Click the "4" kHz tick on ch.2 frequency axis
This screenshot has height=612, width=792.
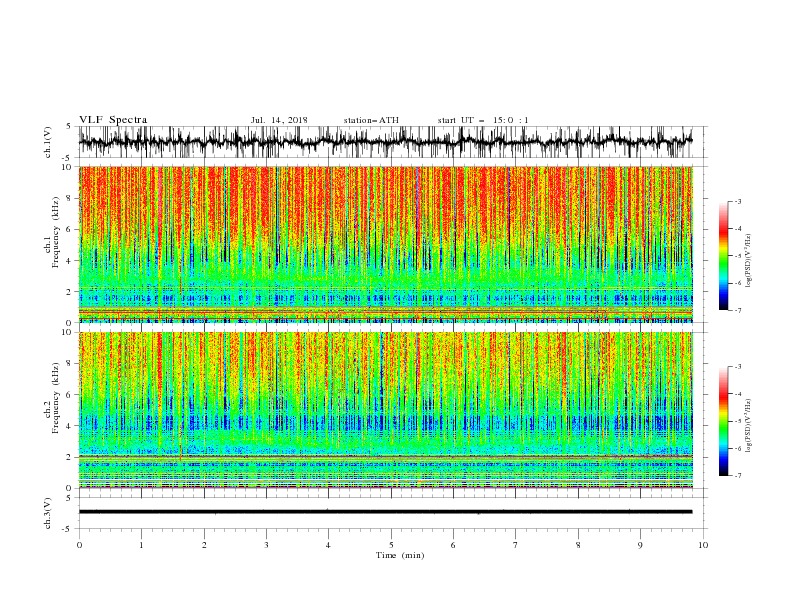click(69, 426)
